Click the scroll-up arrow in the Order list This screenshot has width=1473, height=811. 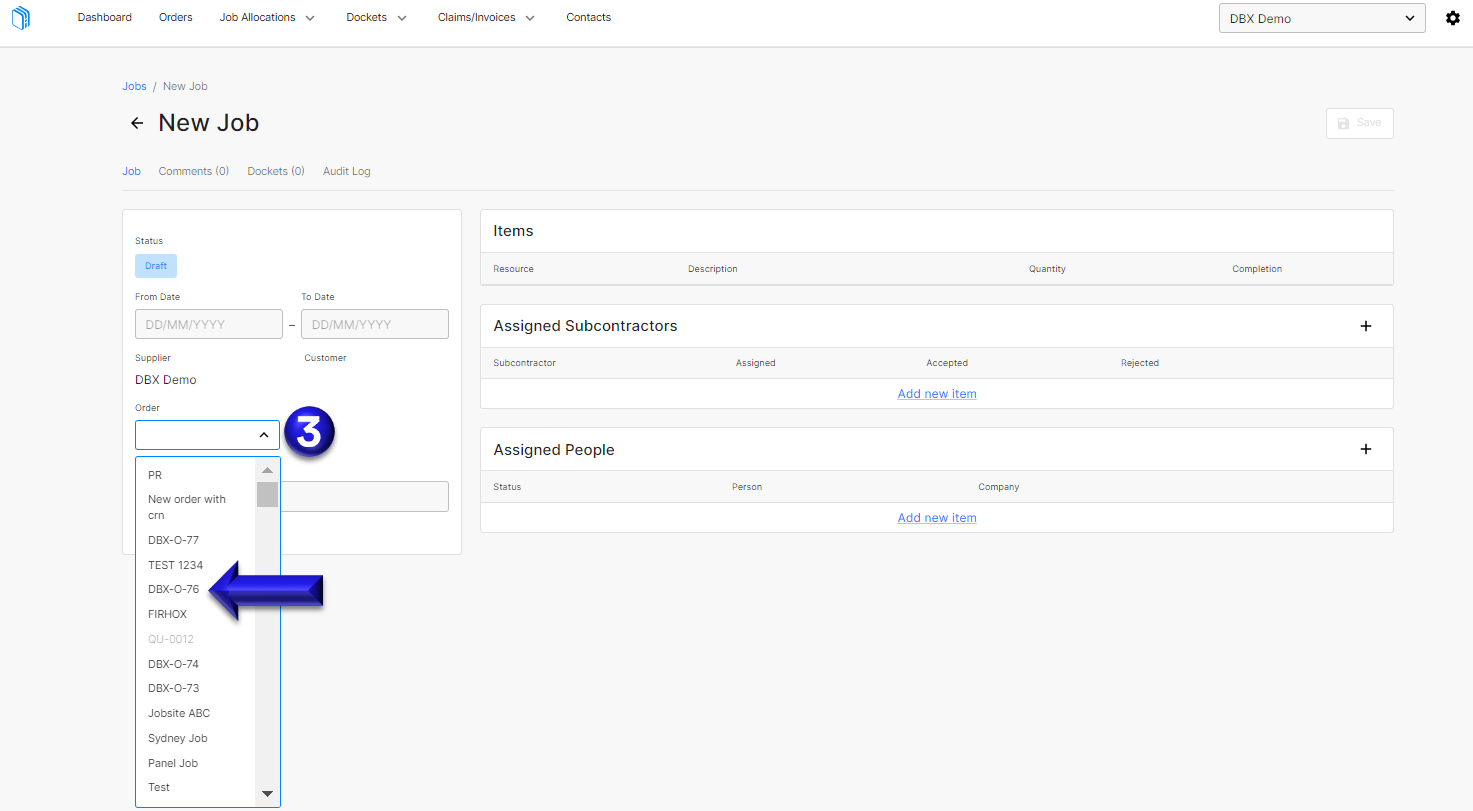266,469
